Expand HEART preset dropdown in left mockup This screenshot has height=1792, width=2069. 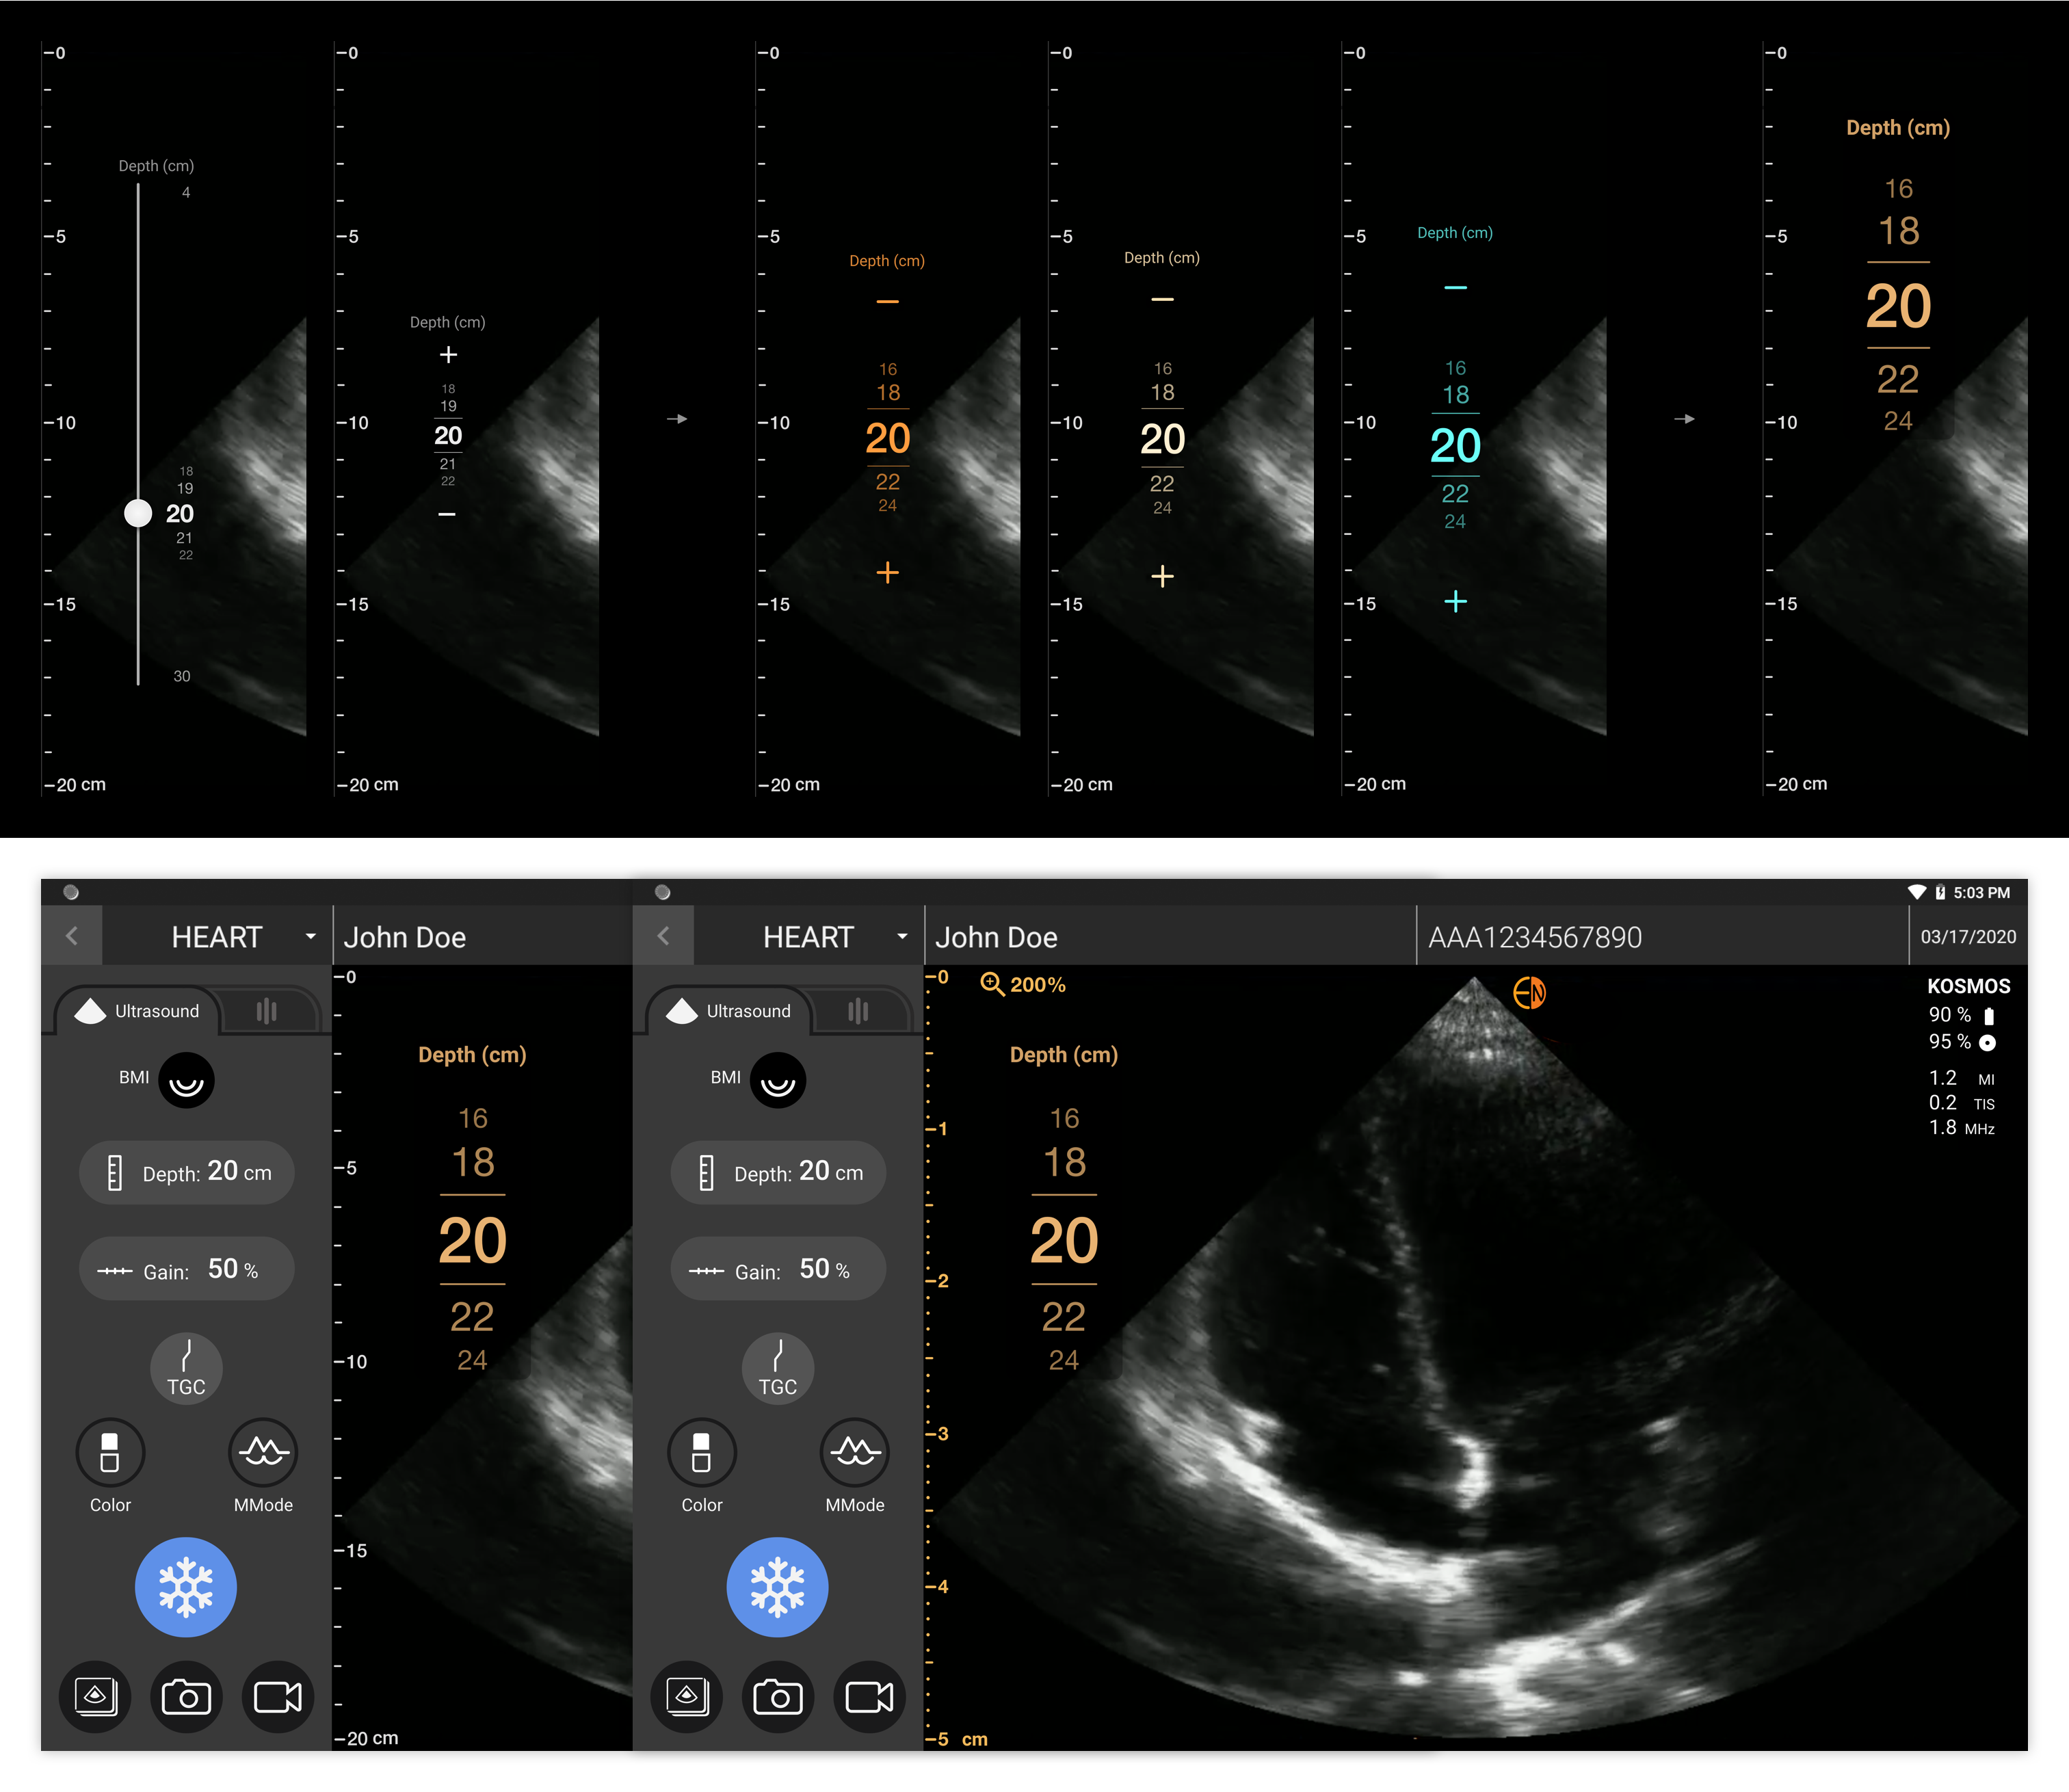pyautogui.click(x=310, y=937)
